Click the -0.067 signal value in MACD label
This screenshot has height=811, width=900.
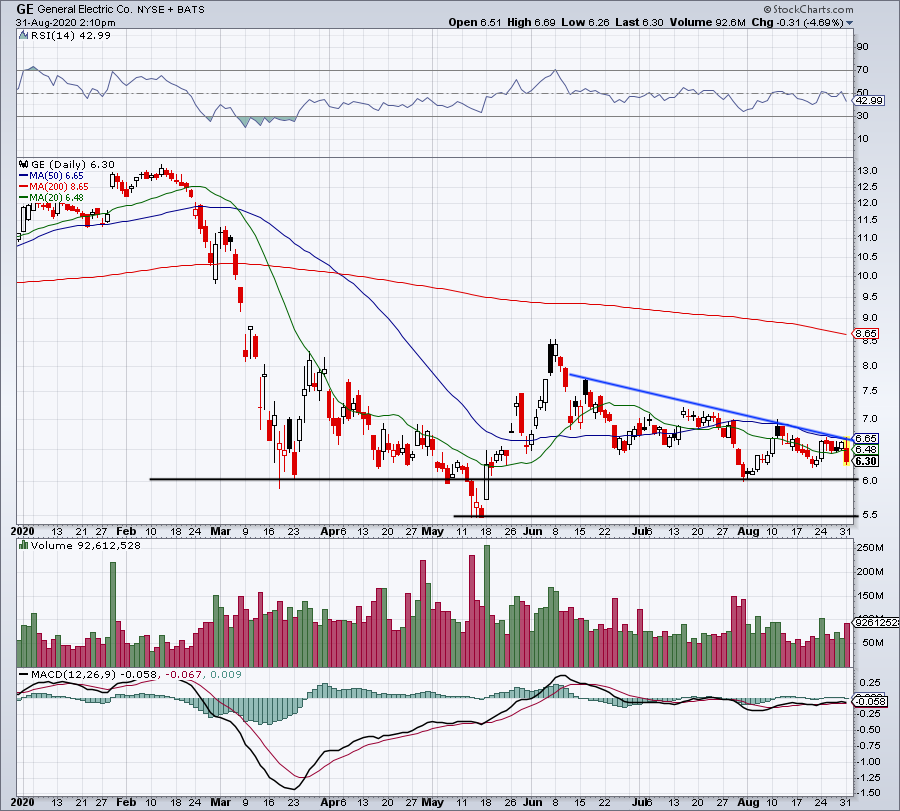click(x=184, y=674)
